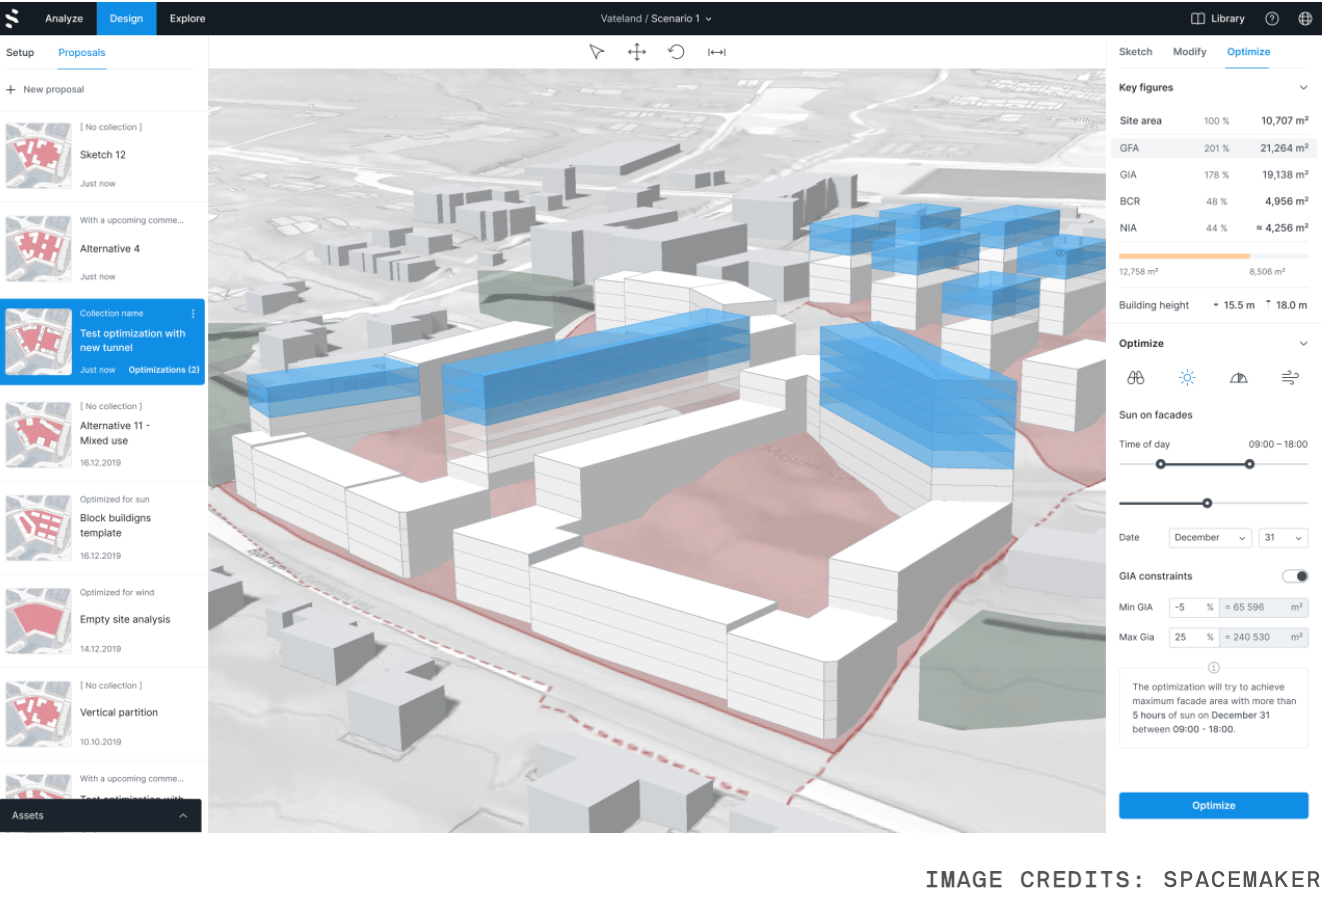1328x908 pixels.
Task: Select the Optimize tab in right panel
Action: click(x=1249, y=52)
